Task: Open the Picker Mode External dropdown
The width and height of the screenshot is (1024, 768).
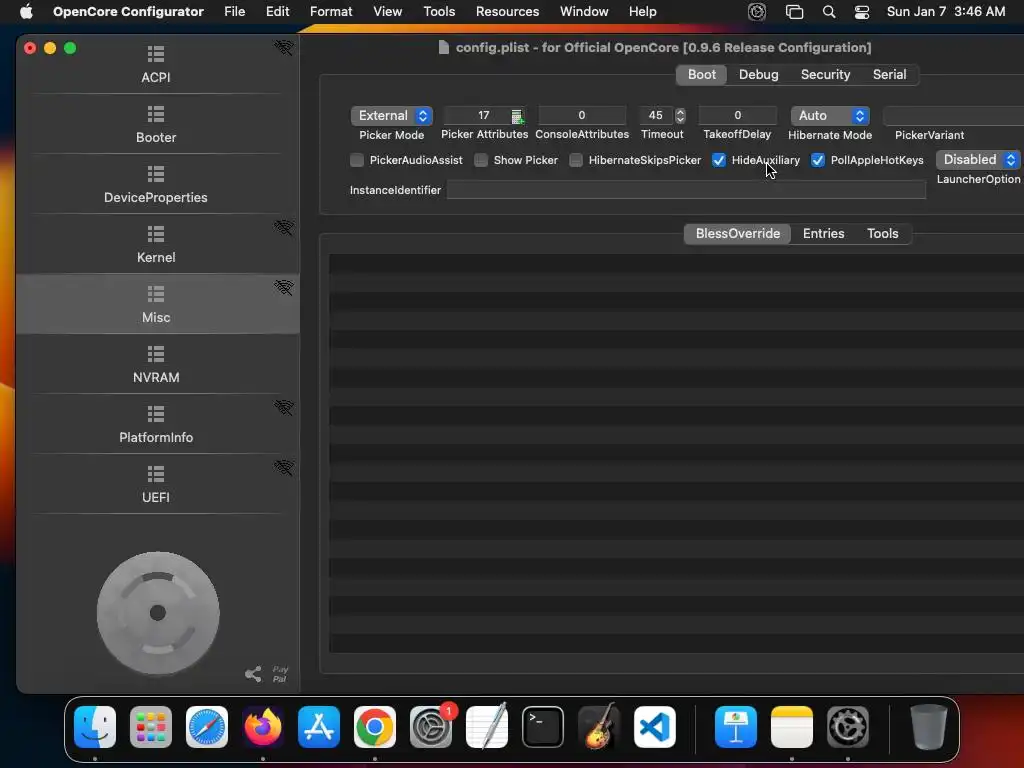Action: click(392, 116)
